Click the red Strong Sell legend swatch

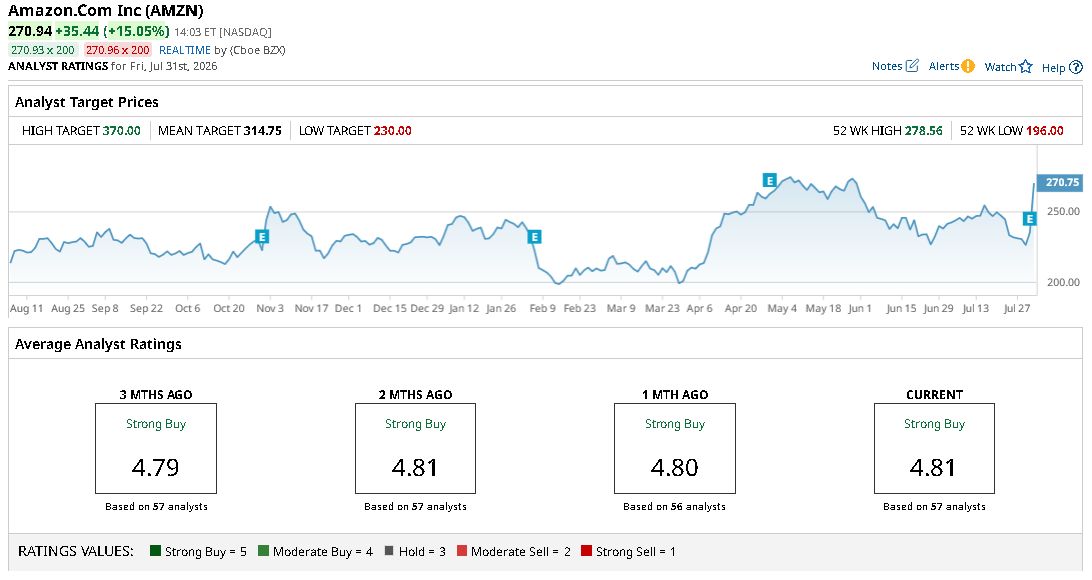[x=586, y=551]
